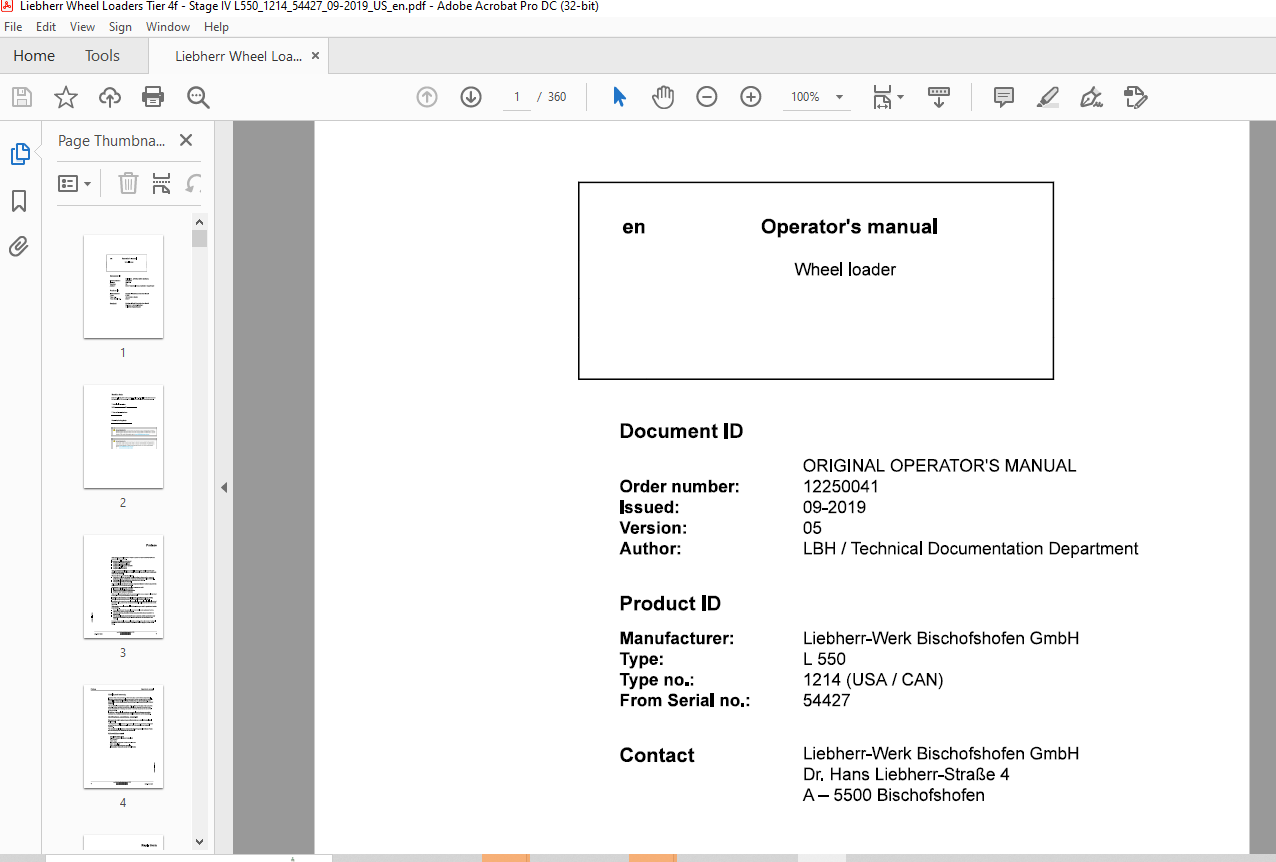Open thumbnail options list icon

[x=68, y=183]
